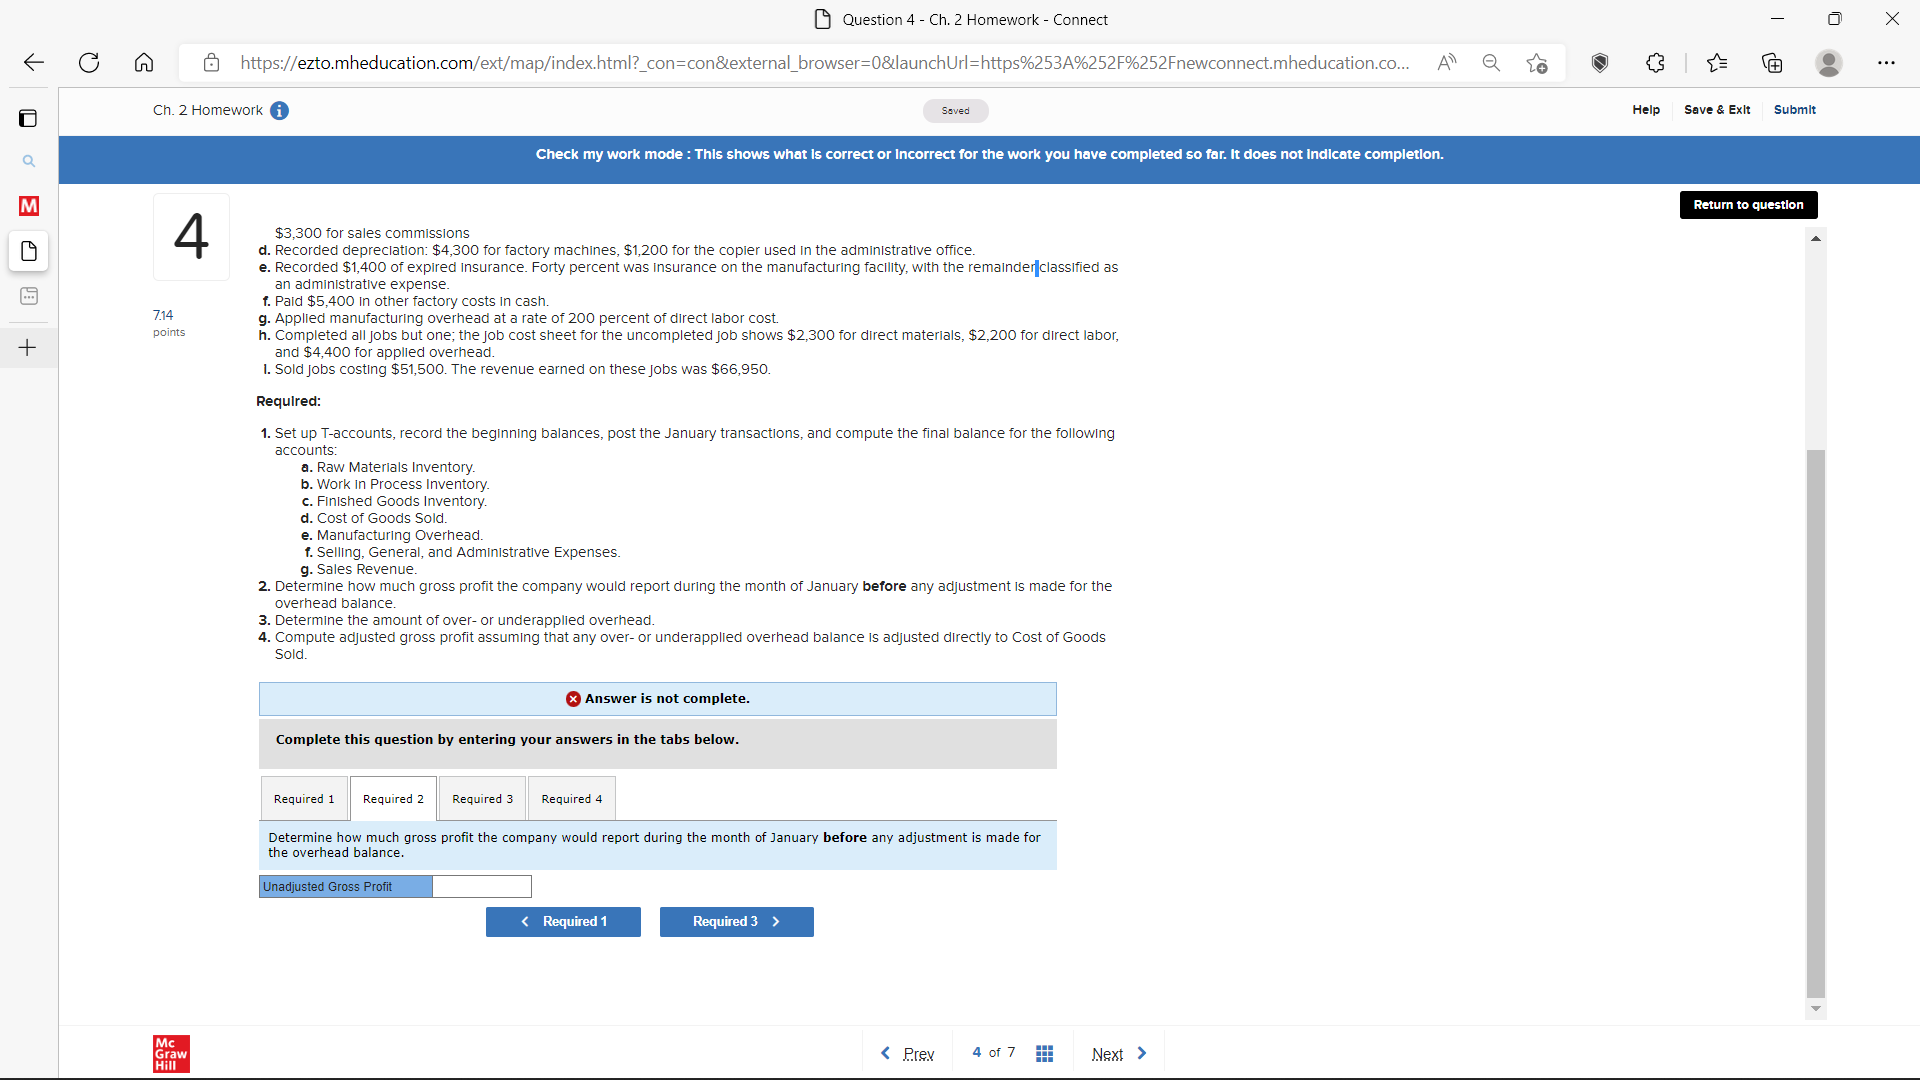Open the Browser essentials shield icon

pos(1599,62)
